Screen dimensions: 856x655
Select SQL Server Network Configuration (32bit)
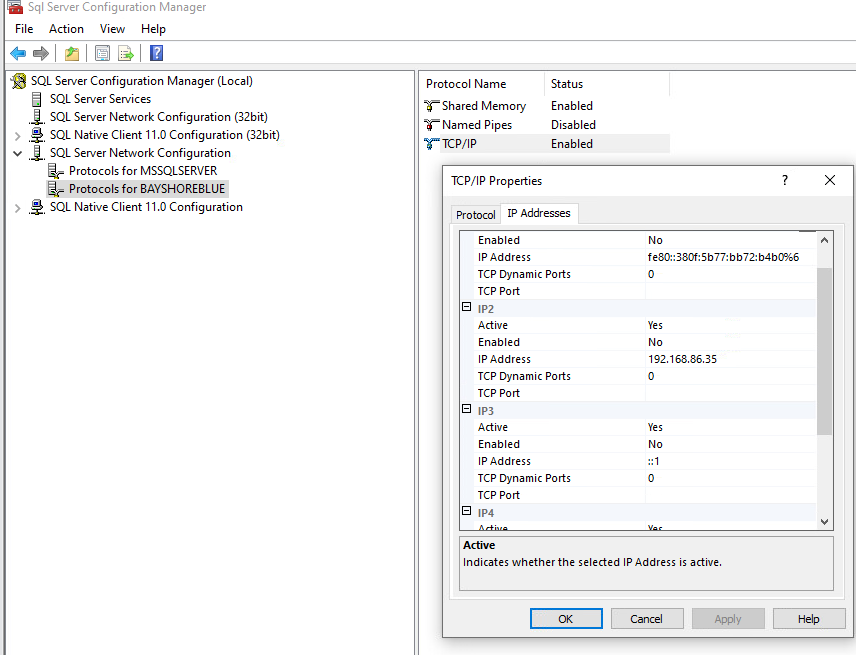click(x=159, y=117)
